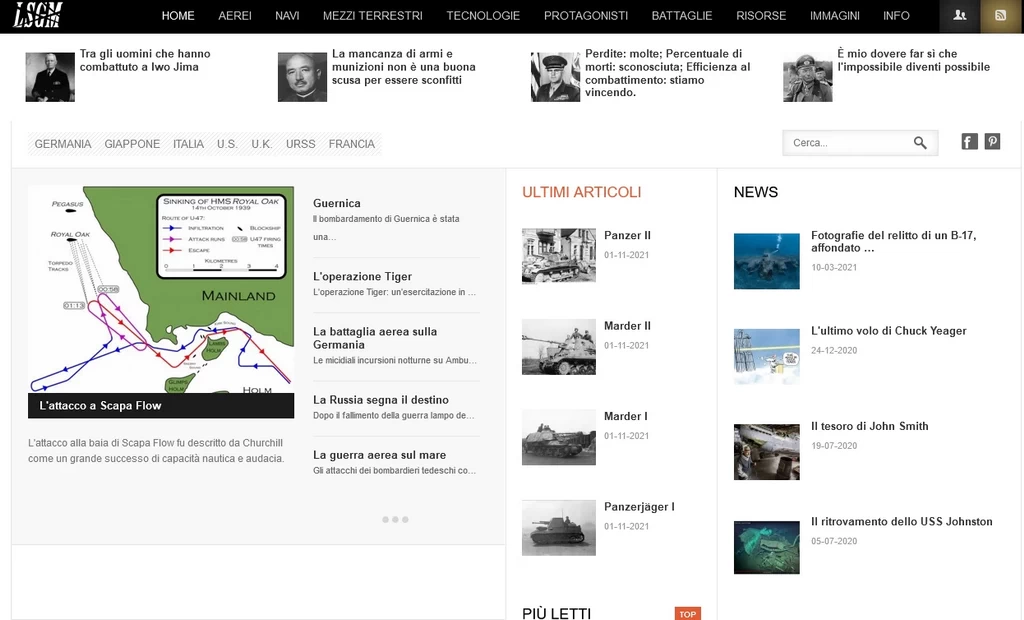
Task: Go to the HOME menu item
Action: [x=178, y=16]
